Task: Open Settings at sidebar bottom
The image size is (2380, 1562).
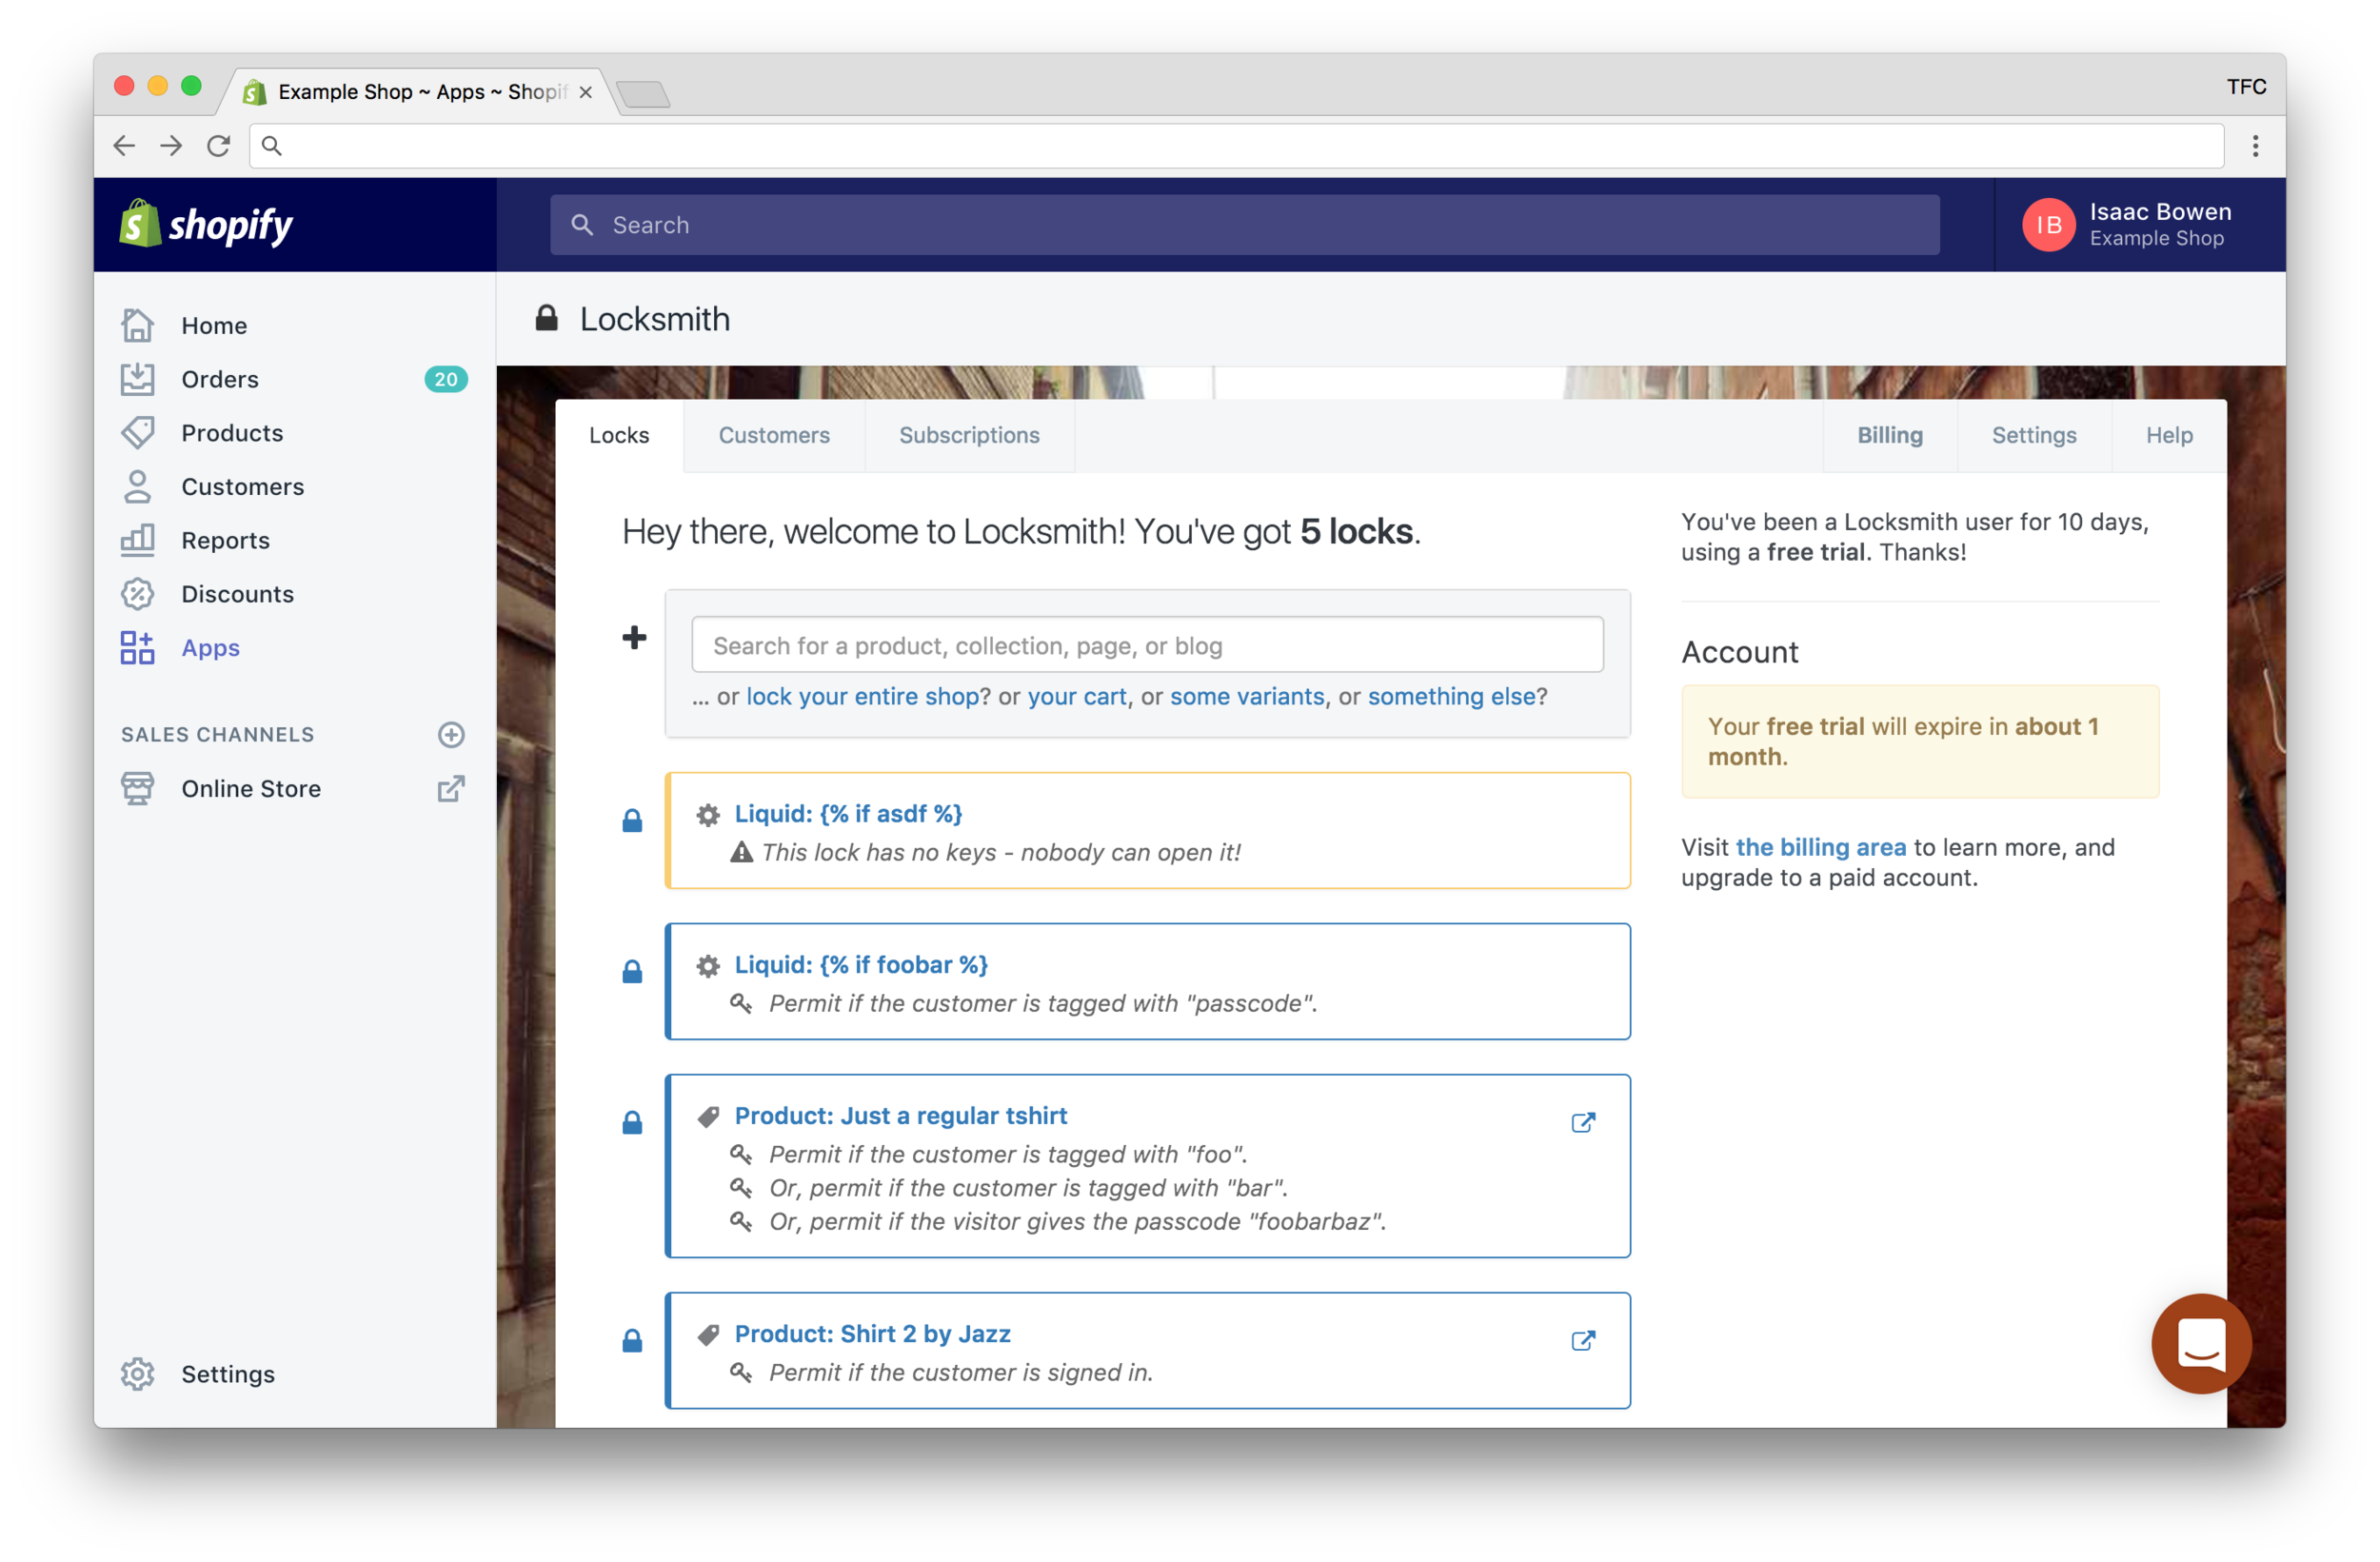Action: pyautogui.click(x=227, y=1374)
